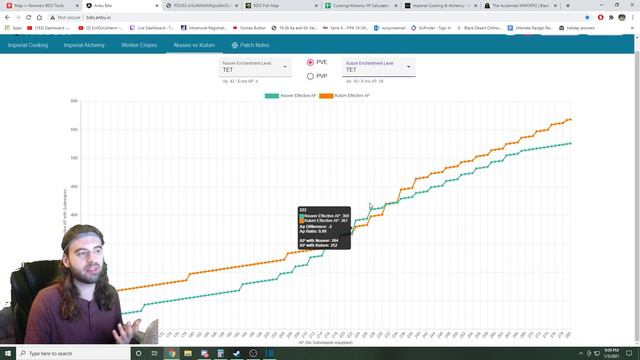Open the Patch Notes page
This screenshot has width=640, height=360.
click(x=250, y=45)
